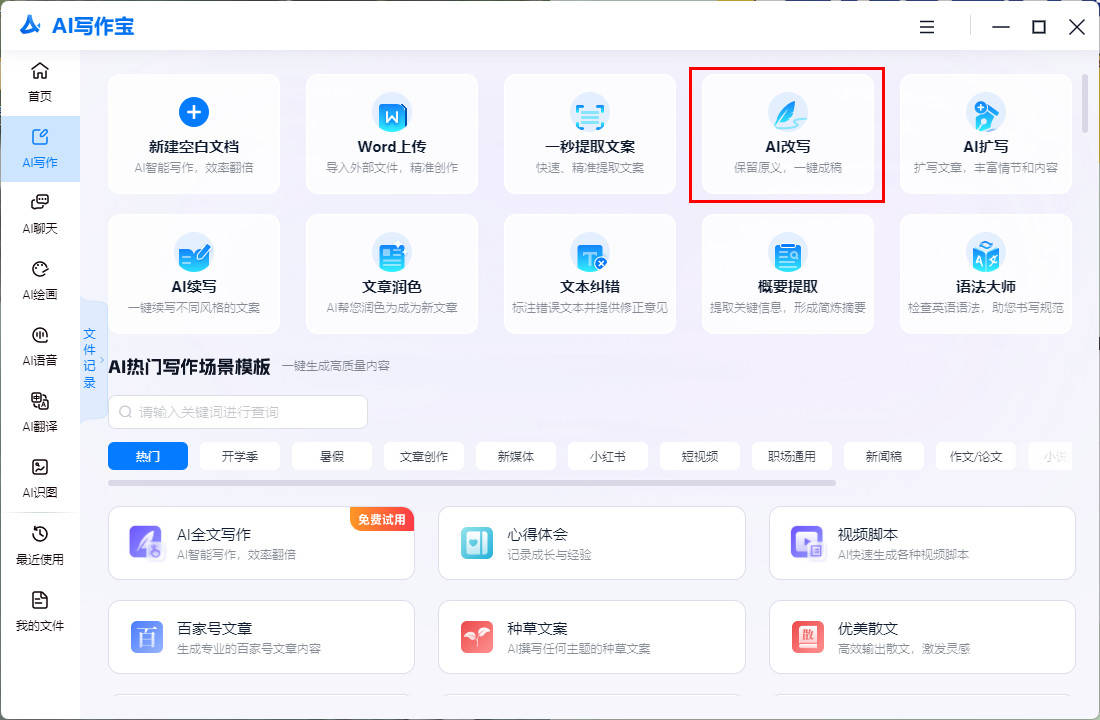
Task: Click the horizontal scrollbar under category tabs
Action: point(471,483)
